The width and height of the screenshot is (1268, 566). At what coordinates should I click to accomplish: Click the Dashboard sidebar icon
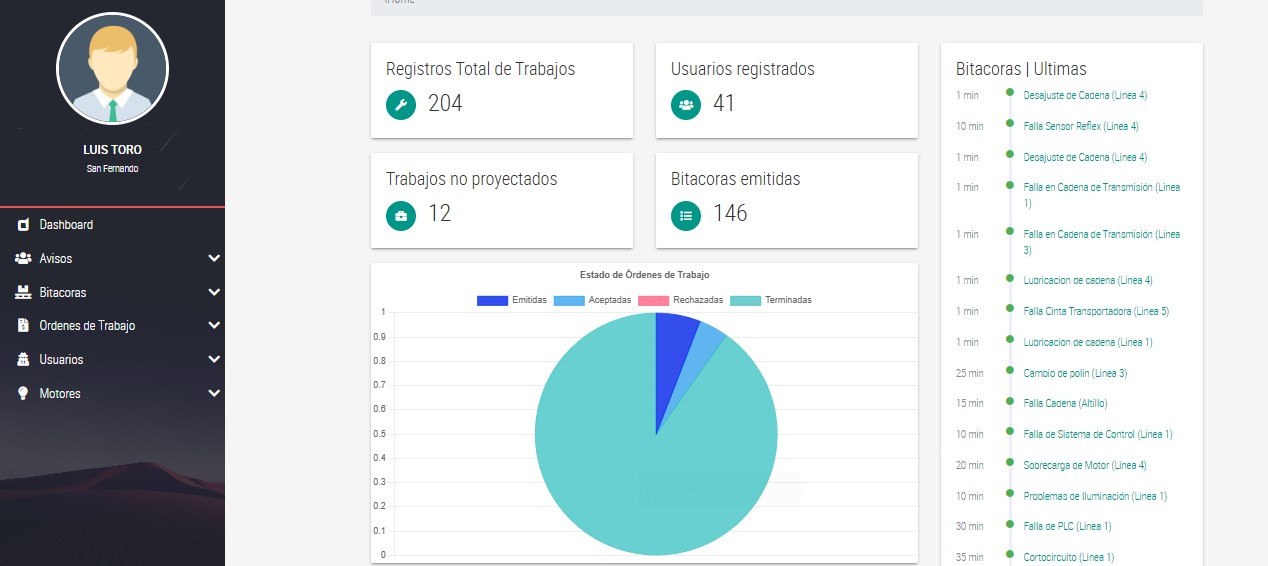click(23, 225)
